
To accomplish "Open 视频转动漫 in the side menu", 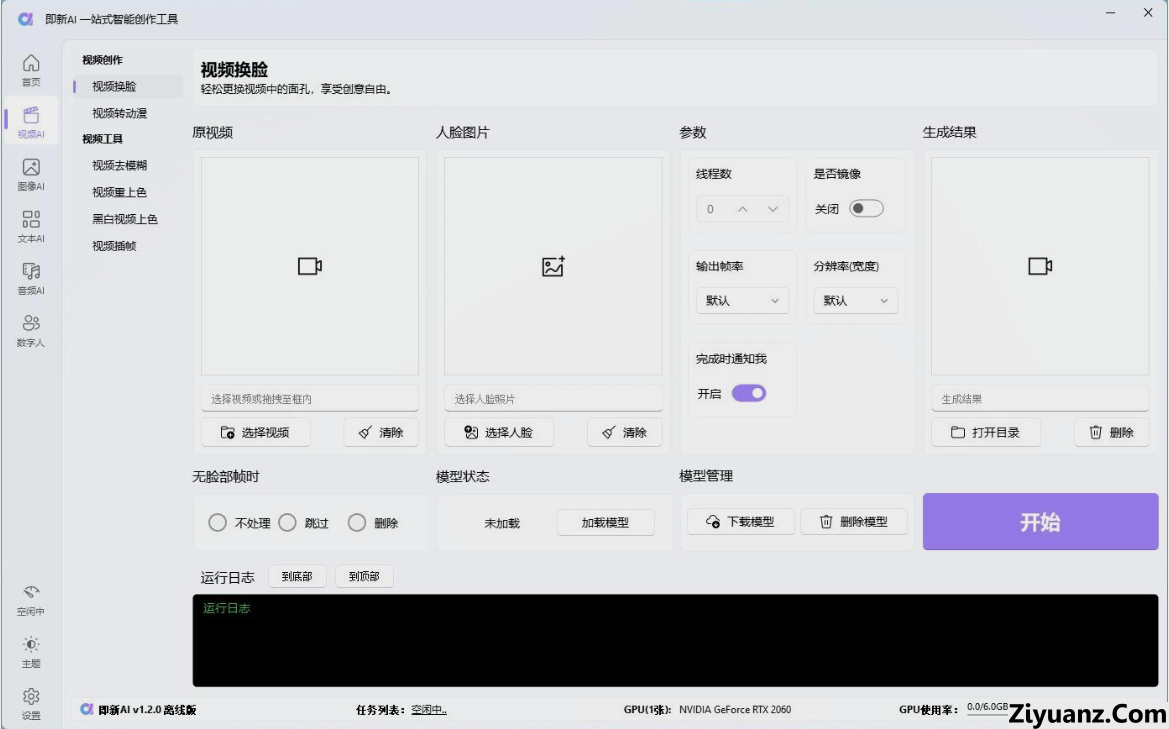I will coord(120,113).
